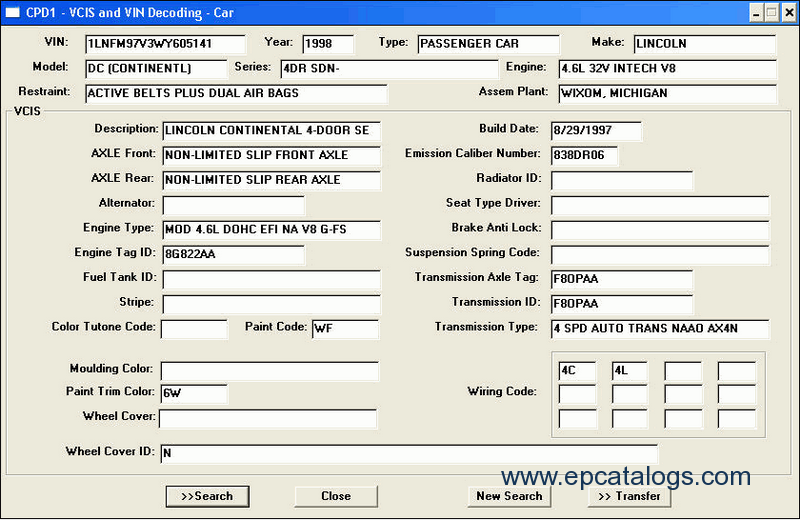Viewport: 800px width, 520px height.
Task: Click the Paint Code field WF
Action: point(345,329)
